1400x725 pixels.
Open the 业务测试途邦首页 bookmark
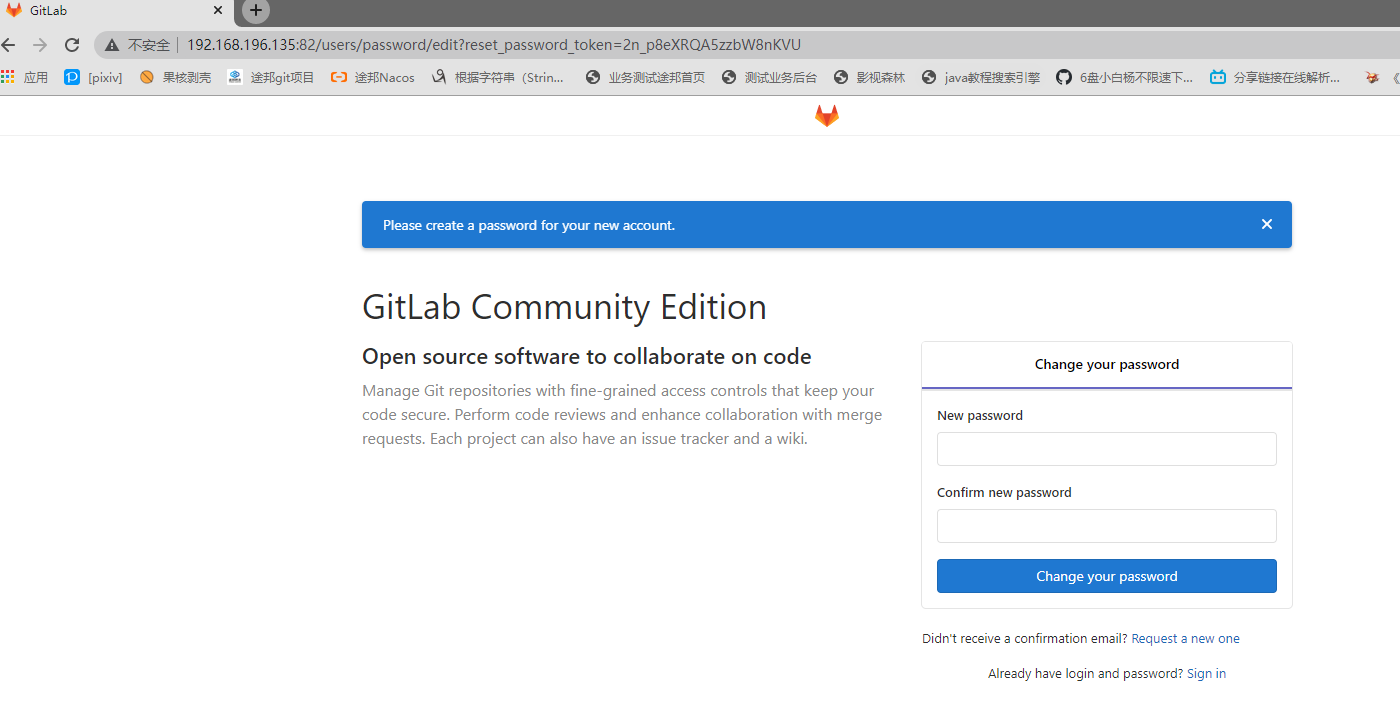tap(645, 77)
